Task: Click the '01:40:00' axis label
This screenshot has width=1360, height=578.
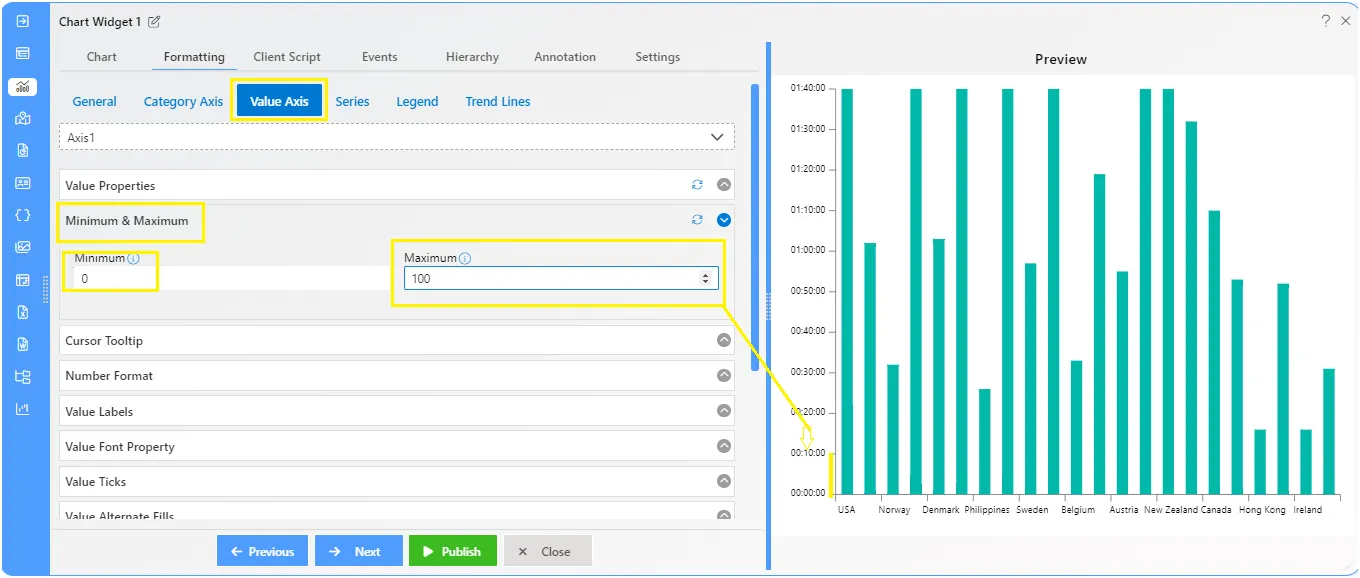Action: pos(808,88)
